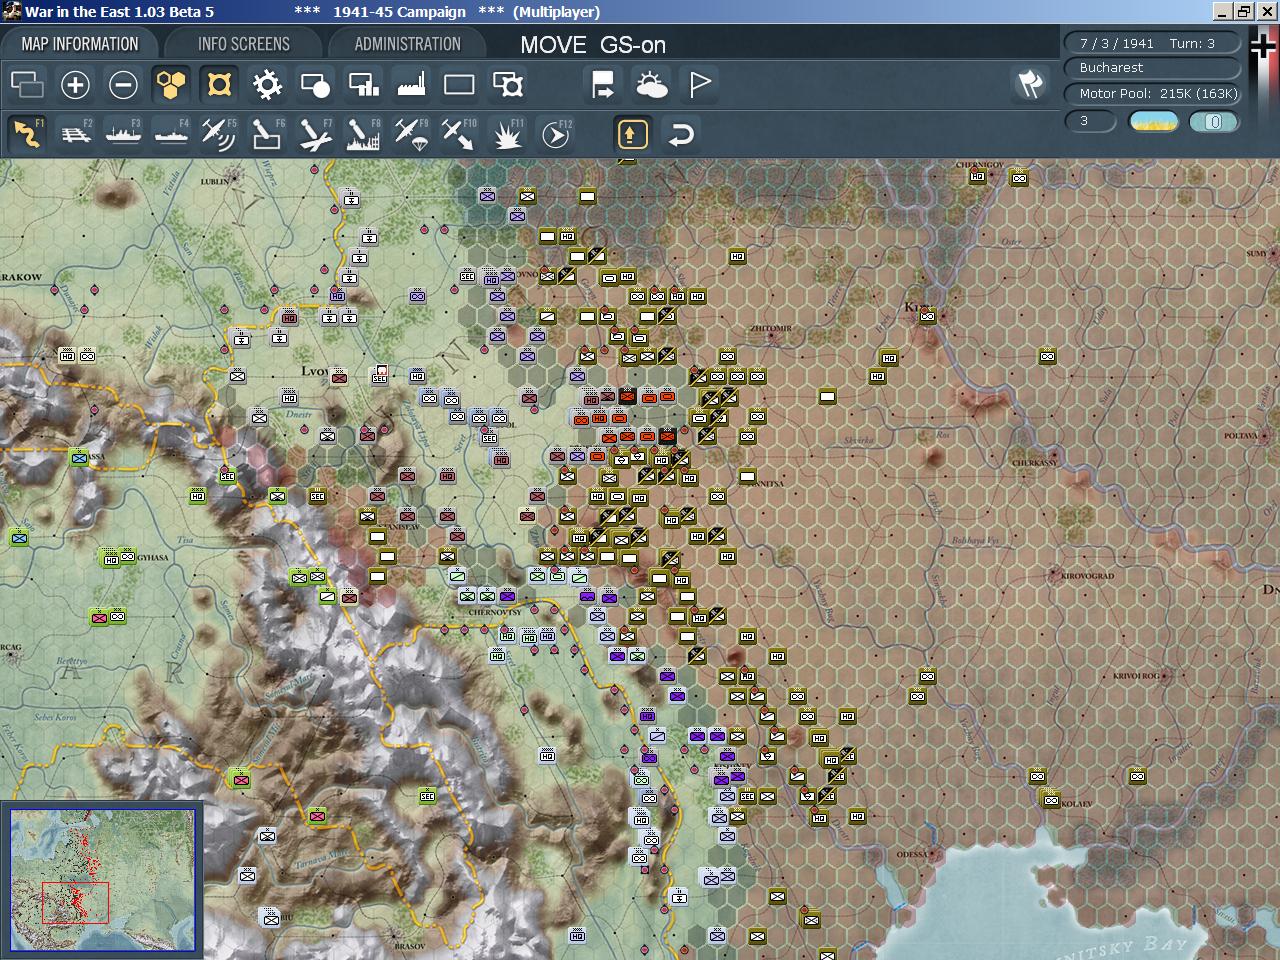Show factory locations on map
The width and height of the screenshot is (1280, 960).
(x=411, y=85)
